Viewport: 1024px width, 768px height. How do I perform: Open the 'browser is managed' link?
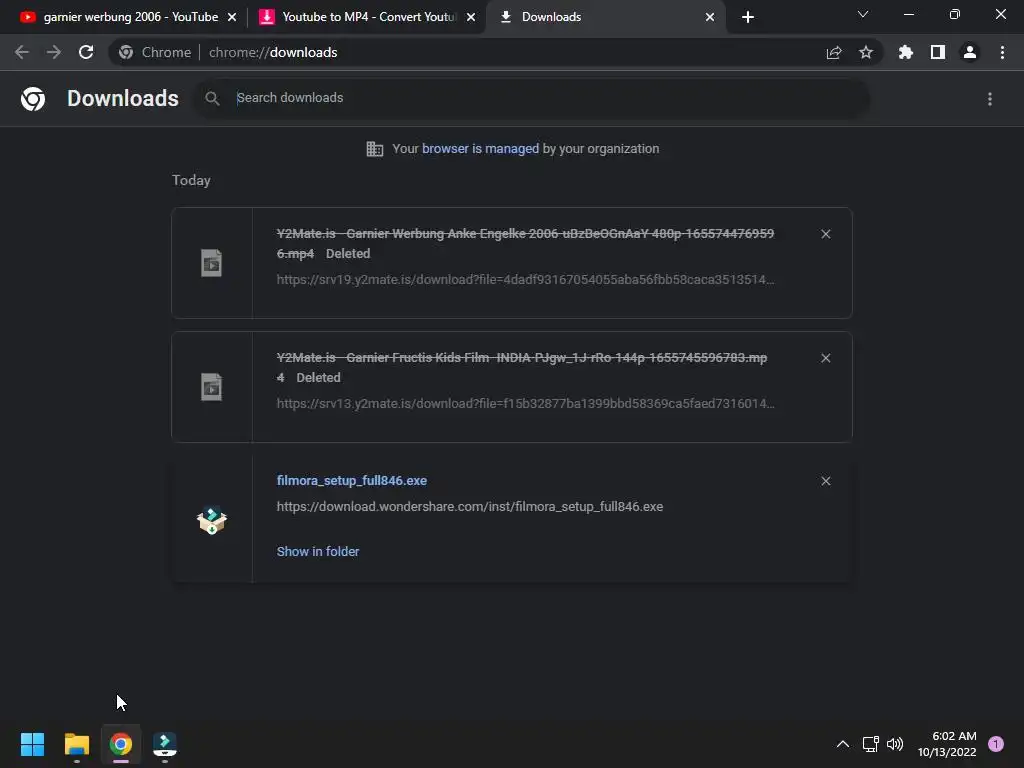click(480, 149)
